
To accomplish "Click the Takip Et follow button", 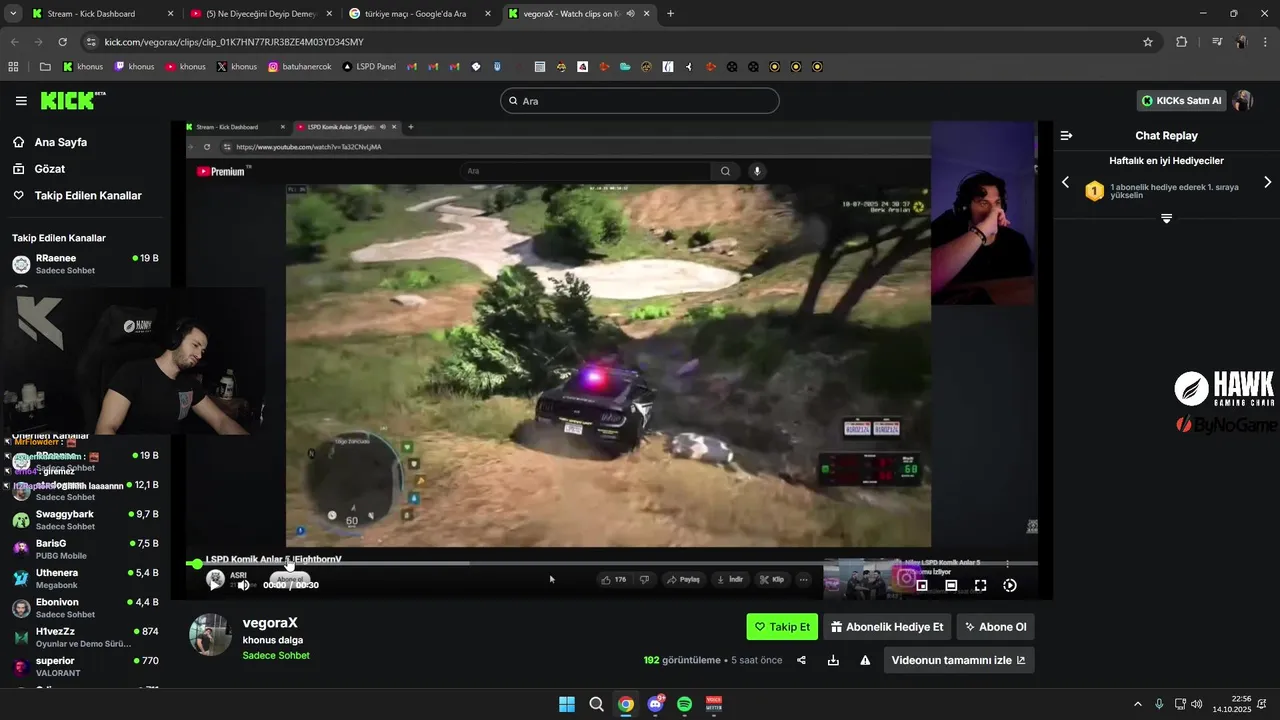I will click(782, 627).
